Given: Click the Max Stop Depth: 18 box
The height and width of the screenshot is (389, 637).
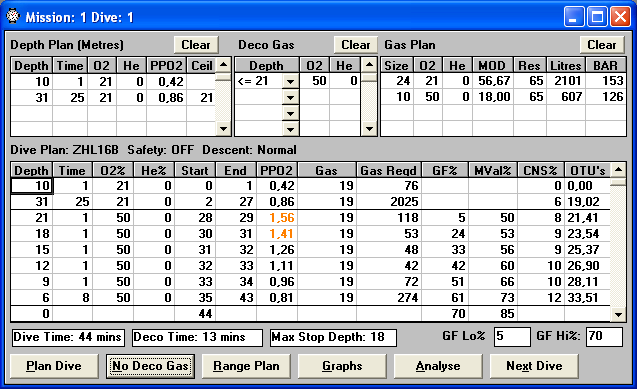Looking at the screenshot, I should pos(333,337).
